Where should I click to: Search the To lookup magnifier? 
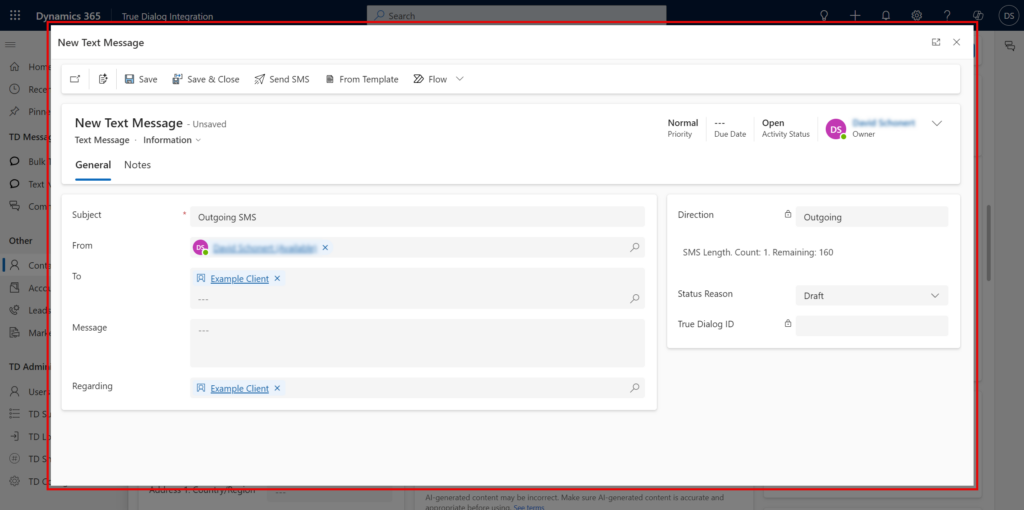tap(634, 298)
